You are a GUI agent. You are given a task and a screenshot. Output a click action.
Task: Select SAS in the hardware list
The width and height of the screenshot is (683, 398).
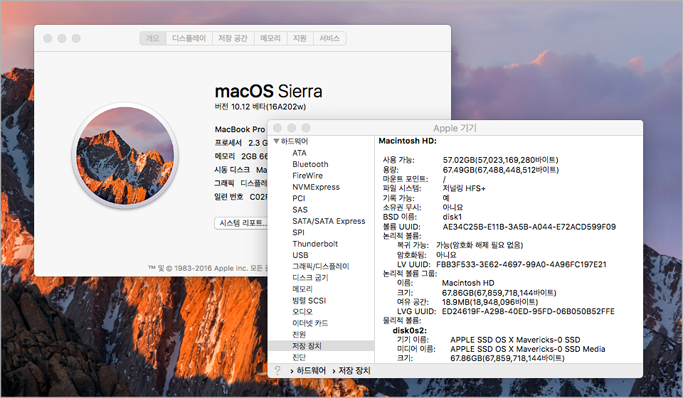coord(300,209)
